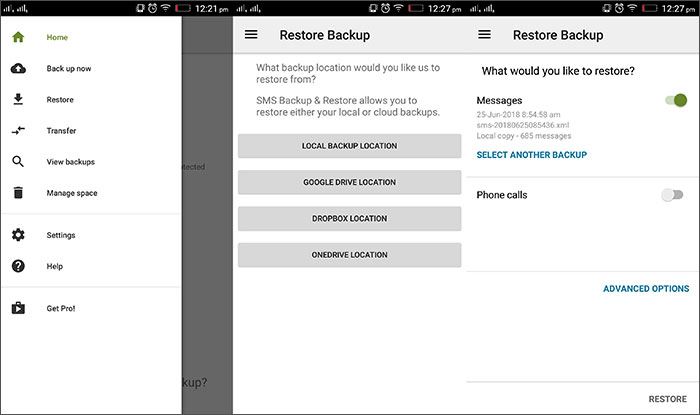Image resolution: width=700 pixels, height=415 pixels.
Task: Tap Select Another Backup link
Action: coord(532,155)
